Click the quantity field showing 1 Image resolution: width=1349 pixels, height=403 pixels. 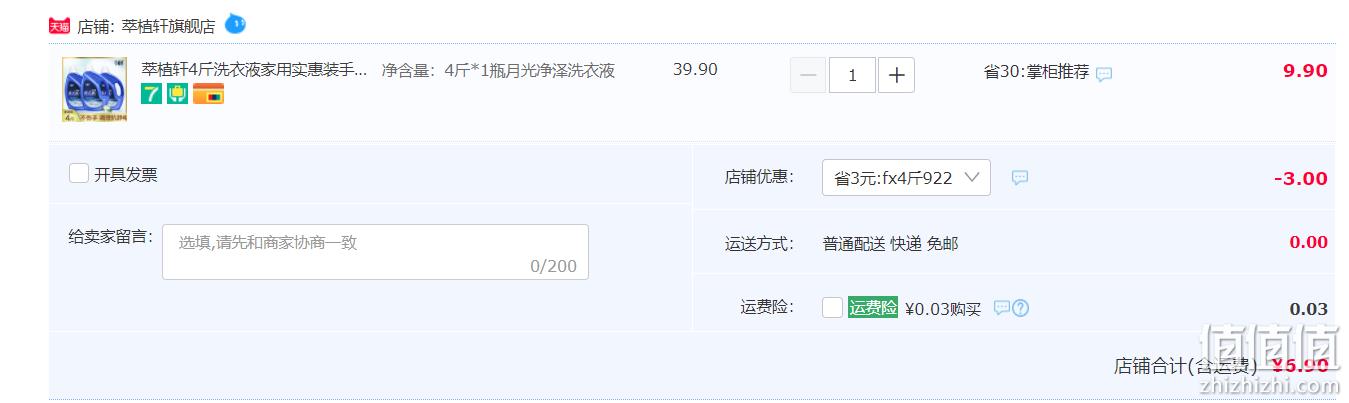point(852,75)
